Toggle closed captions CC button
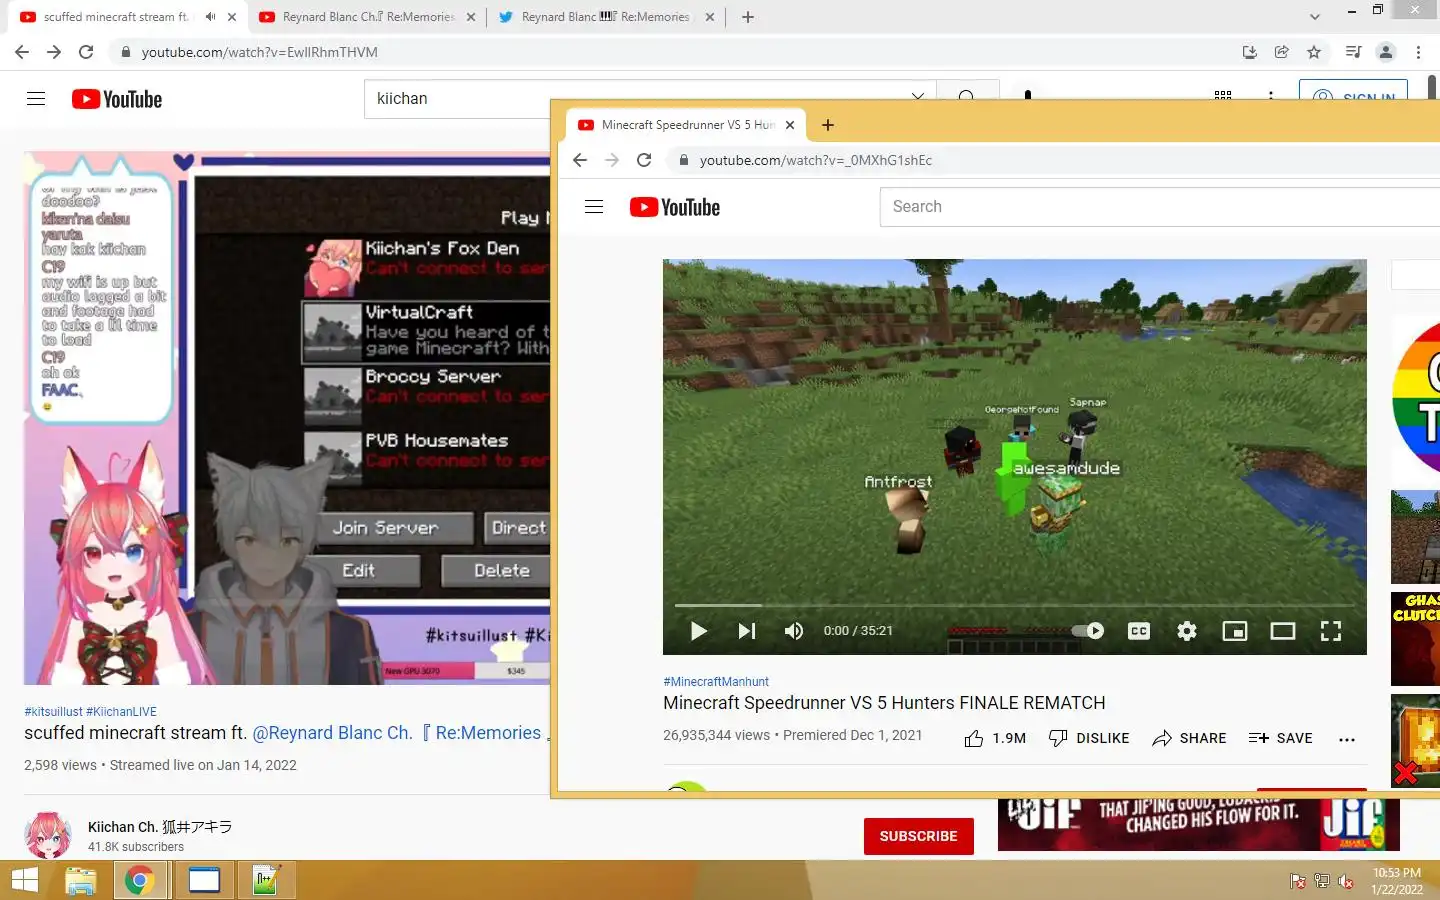This screenshot has height=900, width=1440. tap(1139, 631)
